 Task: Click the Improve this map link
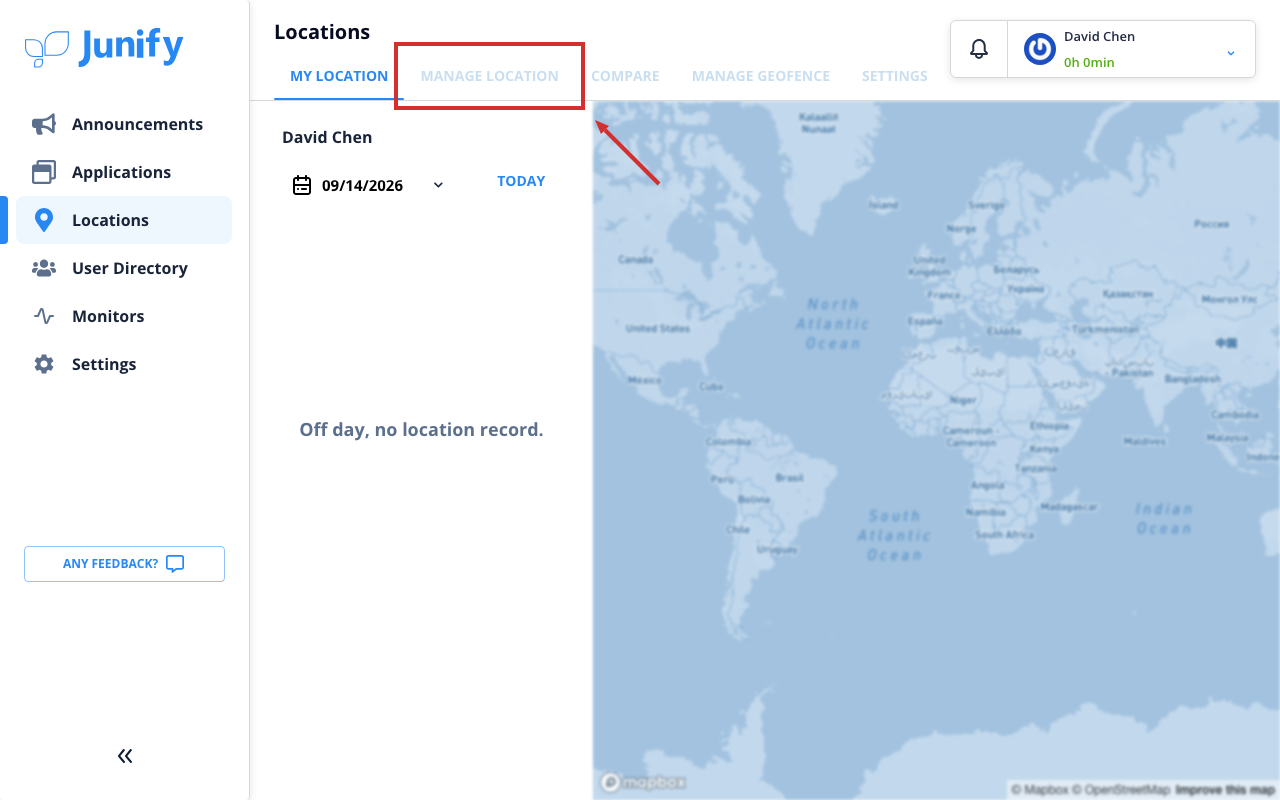tap(1225, 790)
